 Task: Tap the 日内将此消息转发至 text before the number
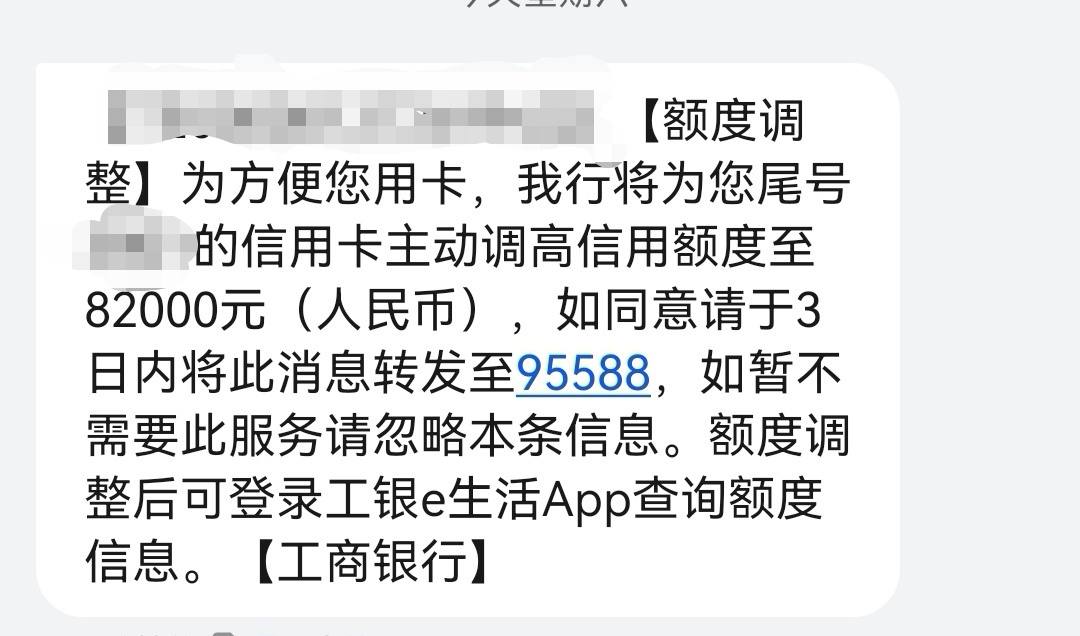pyautogui.click(x=301, y=373)
